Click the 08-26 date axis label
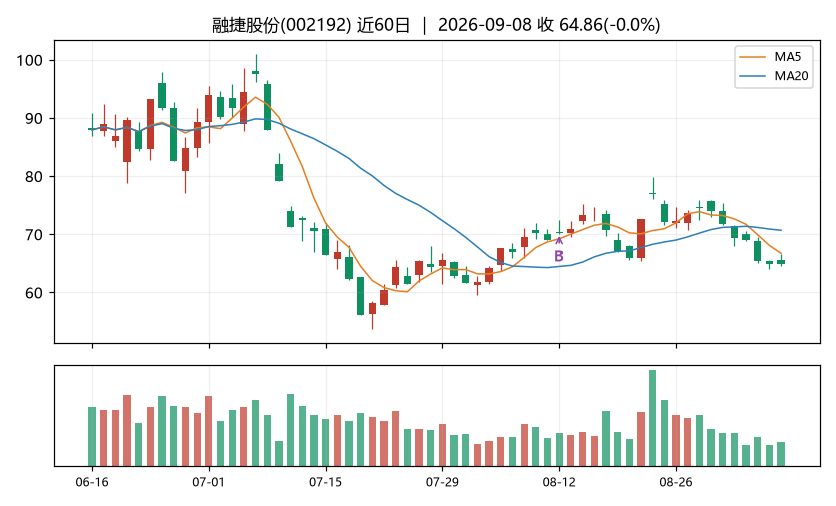Viewport: 836px width, 506px height. point(676,483)
